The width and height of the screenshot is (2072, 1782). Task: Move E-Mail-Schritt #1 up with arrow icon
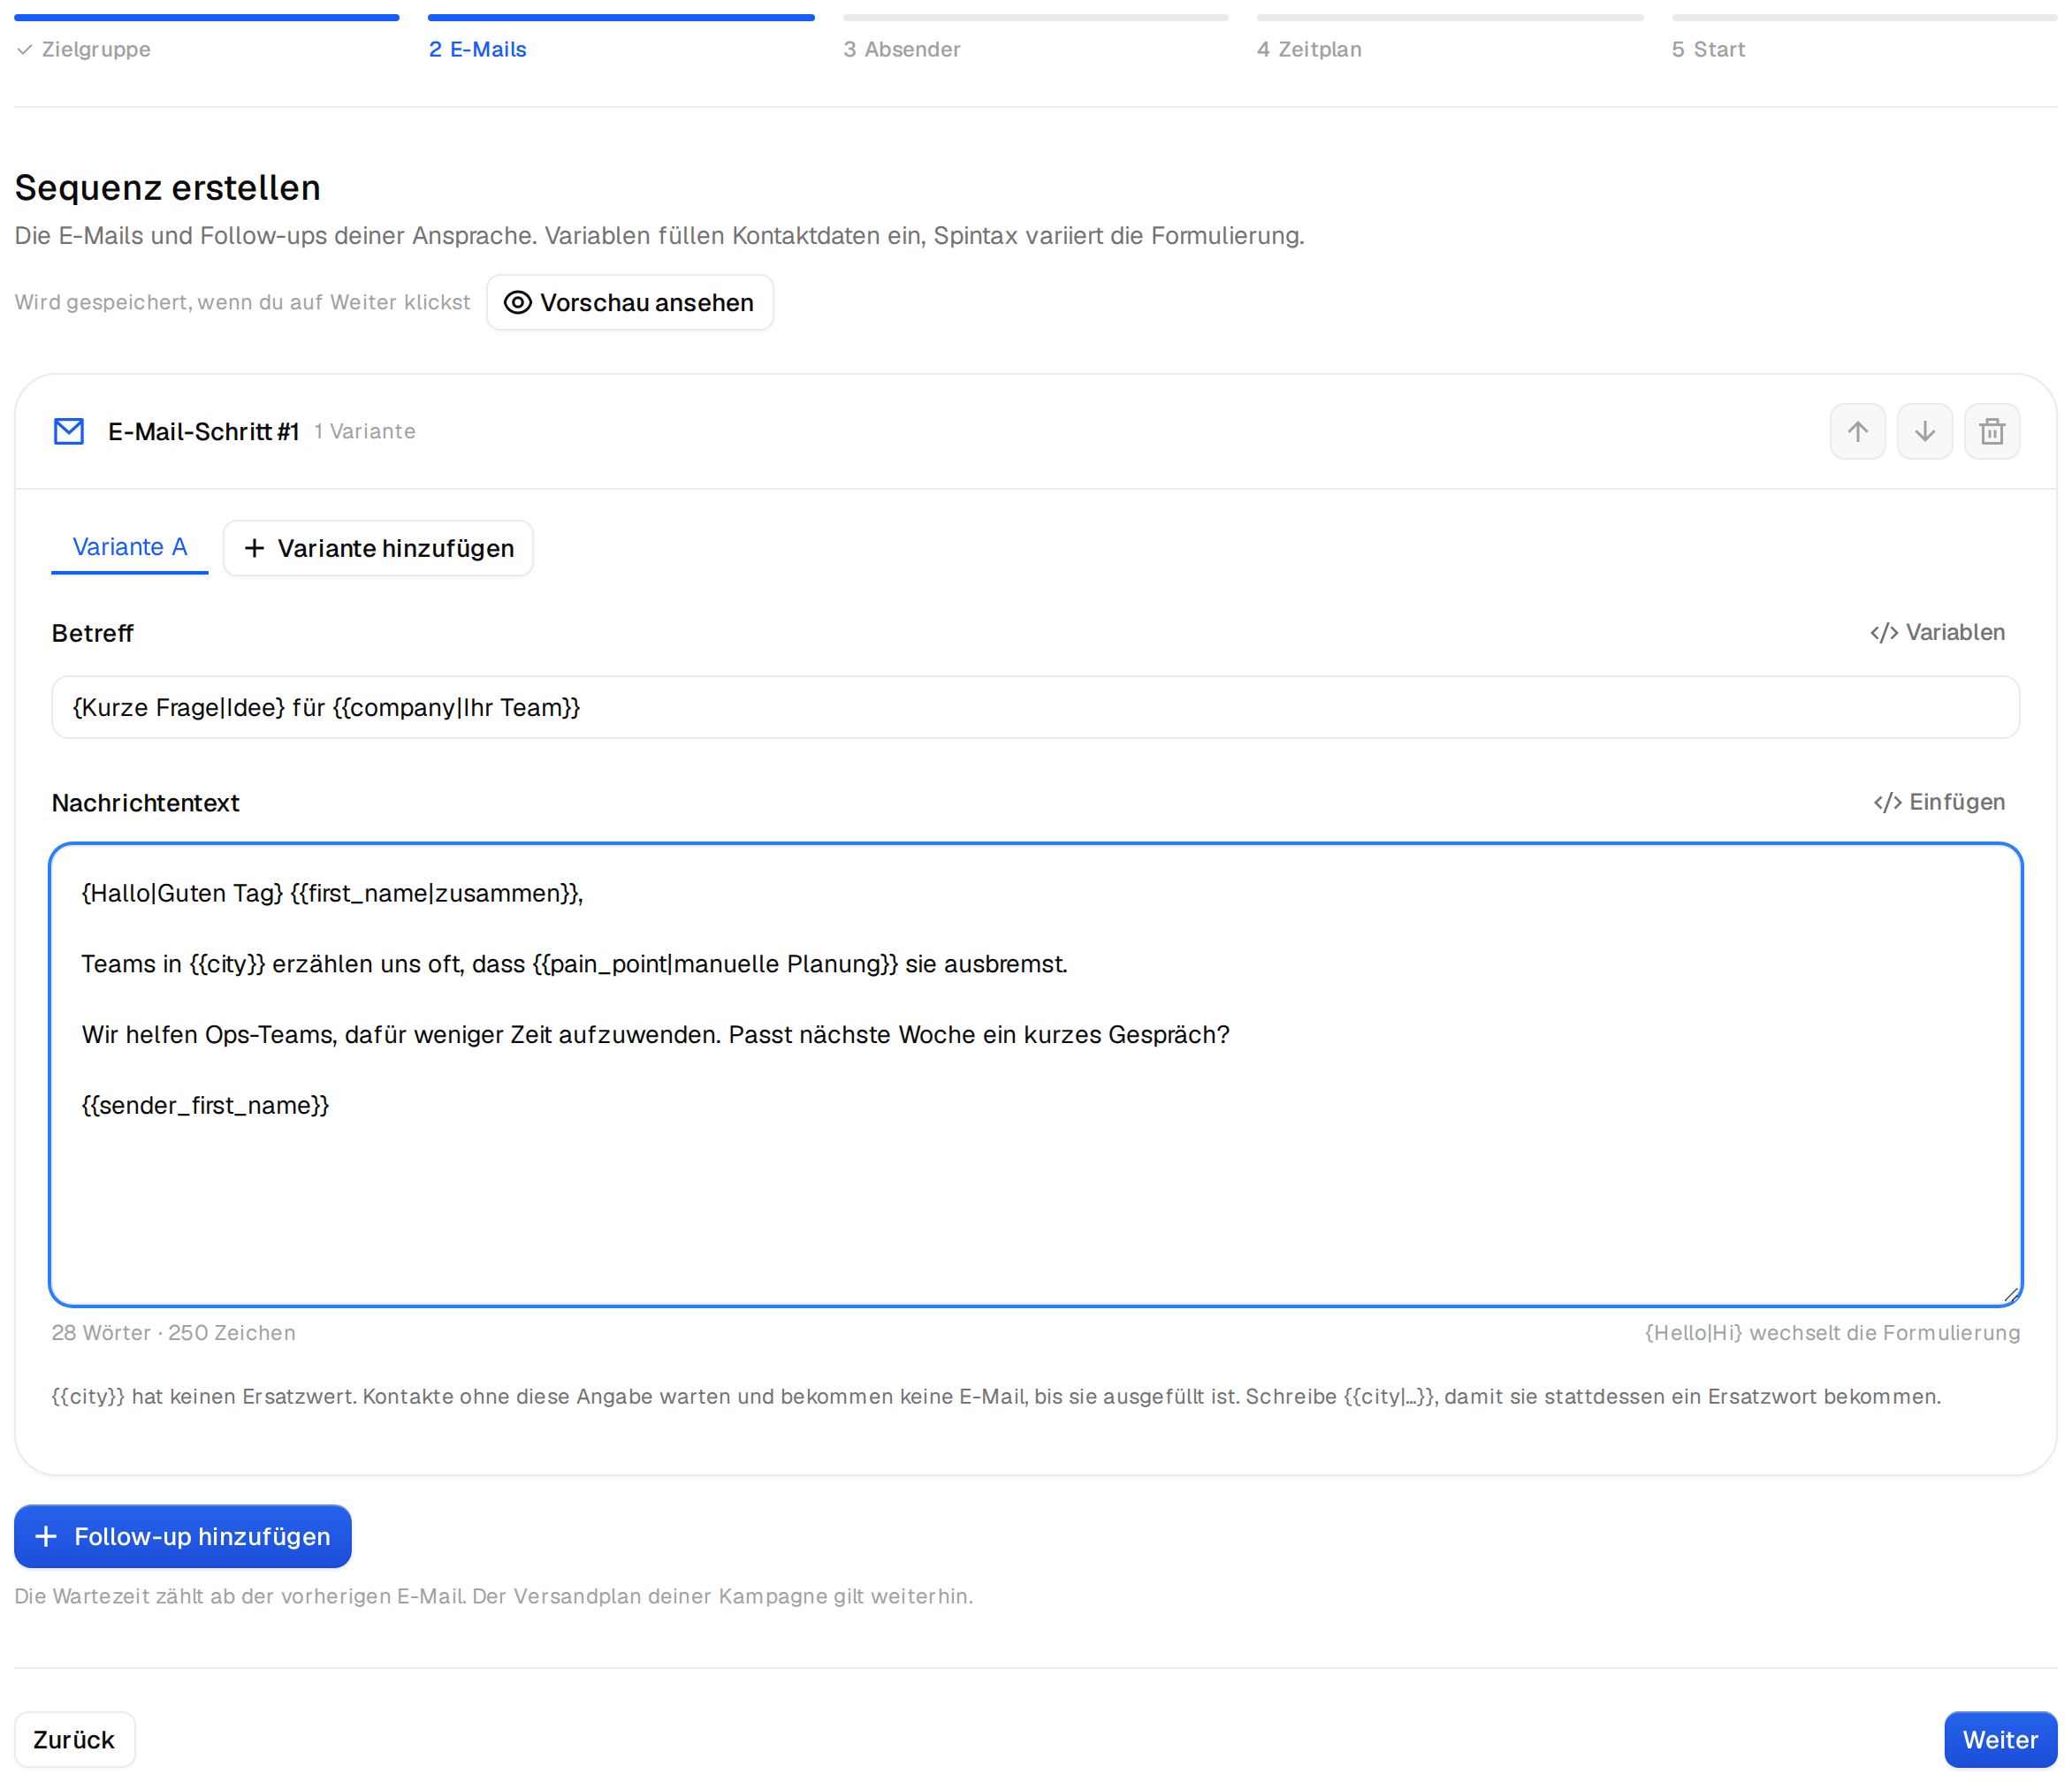[1857, 431]
